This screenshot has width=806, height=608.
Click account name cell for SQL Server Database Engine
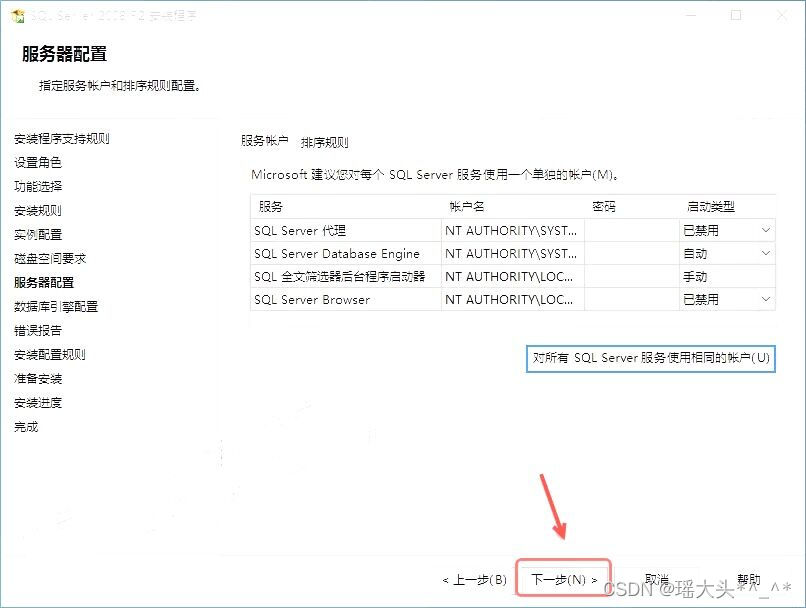[512, 253]
